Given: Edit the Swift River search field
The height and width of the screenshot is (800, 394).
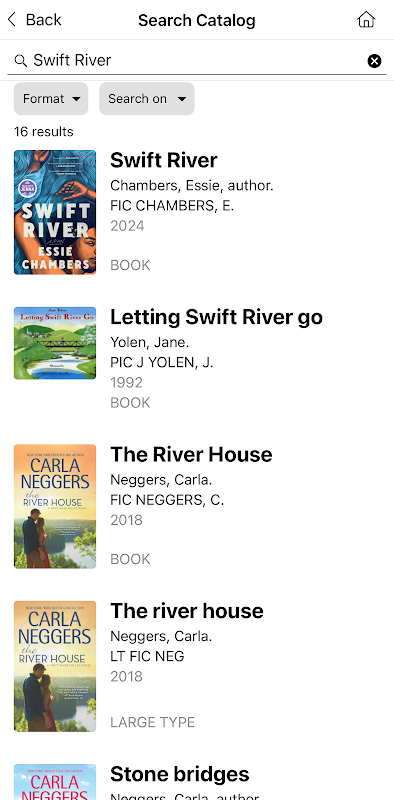Looking at the screenshot, I should tap(197, 61).
